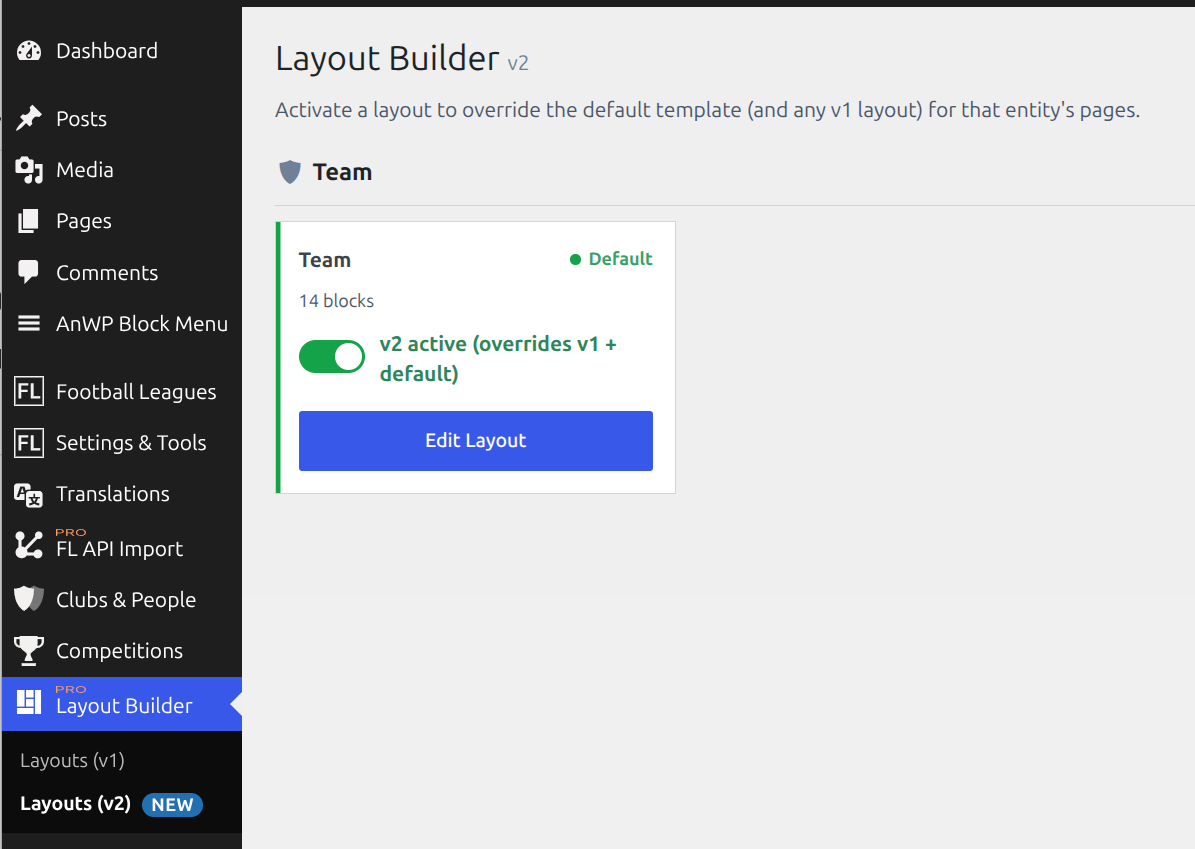1195x849 pixels.
Task: Click the Team section heading
Action: click(342, 172)
